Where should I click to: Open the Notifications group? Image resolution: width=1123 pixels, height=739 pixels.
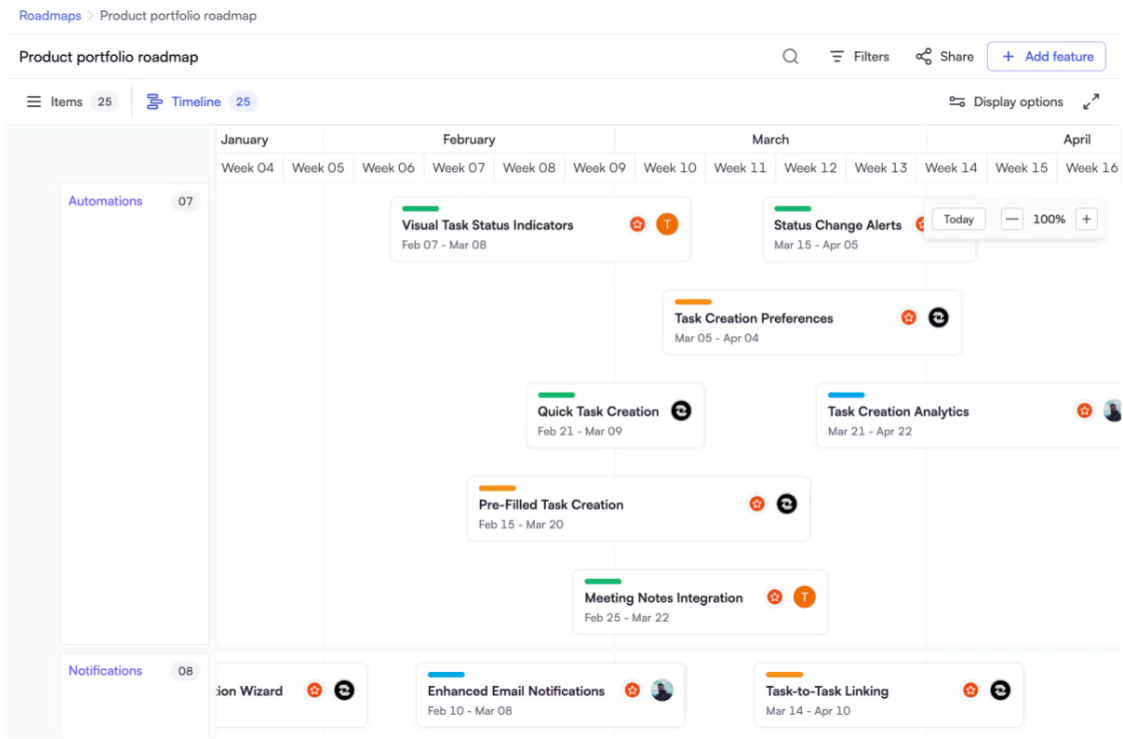click(x=105, y=671)
